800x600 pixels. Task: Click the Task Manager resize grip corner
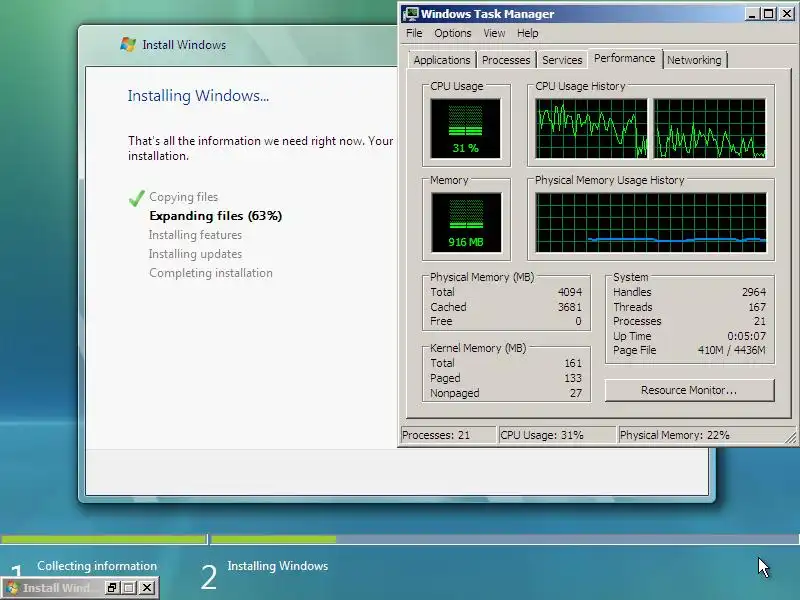point(791,437)
